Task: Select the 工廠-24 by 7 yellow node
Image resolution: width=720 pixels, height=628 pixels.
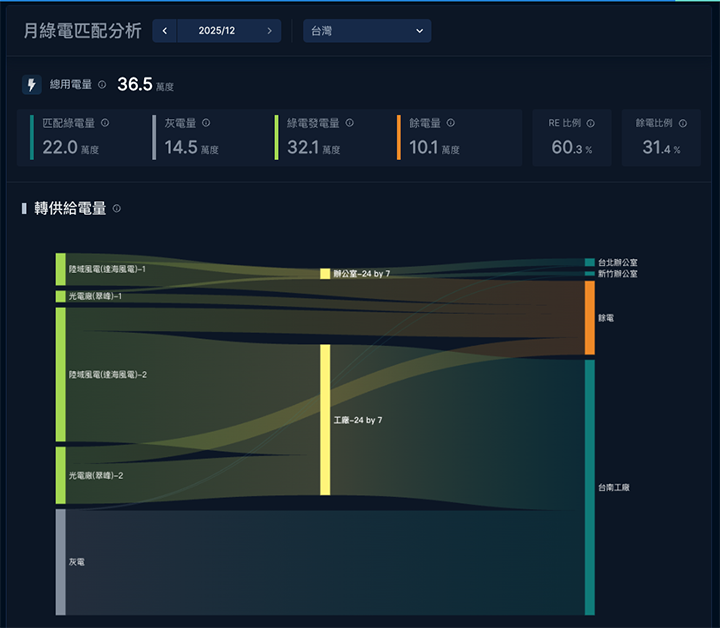Action: 325,420
